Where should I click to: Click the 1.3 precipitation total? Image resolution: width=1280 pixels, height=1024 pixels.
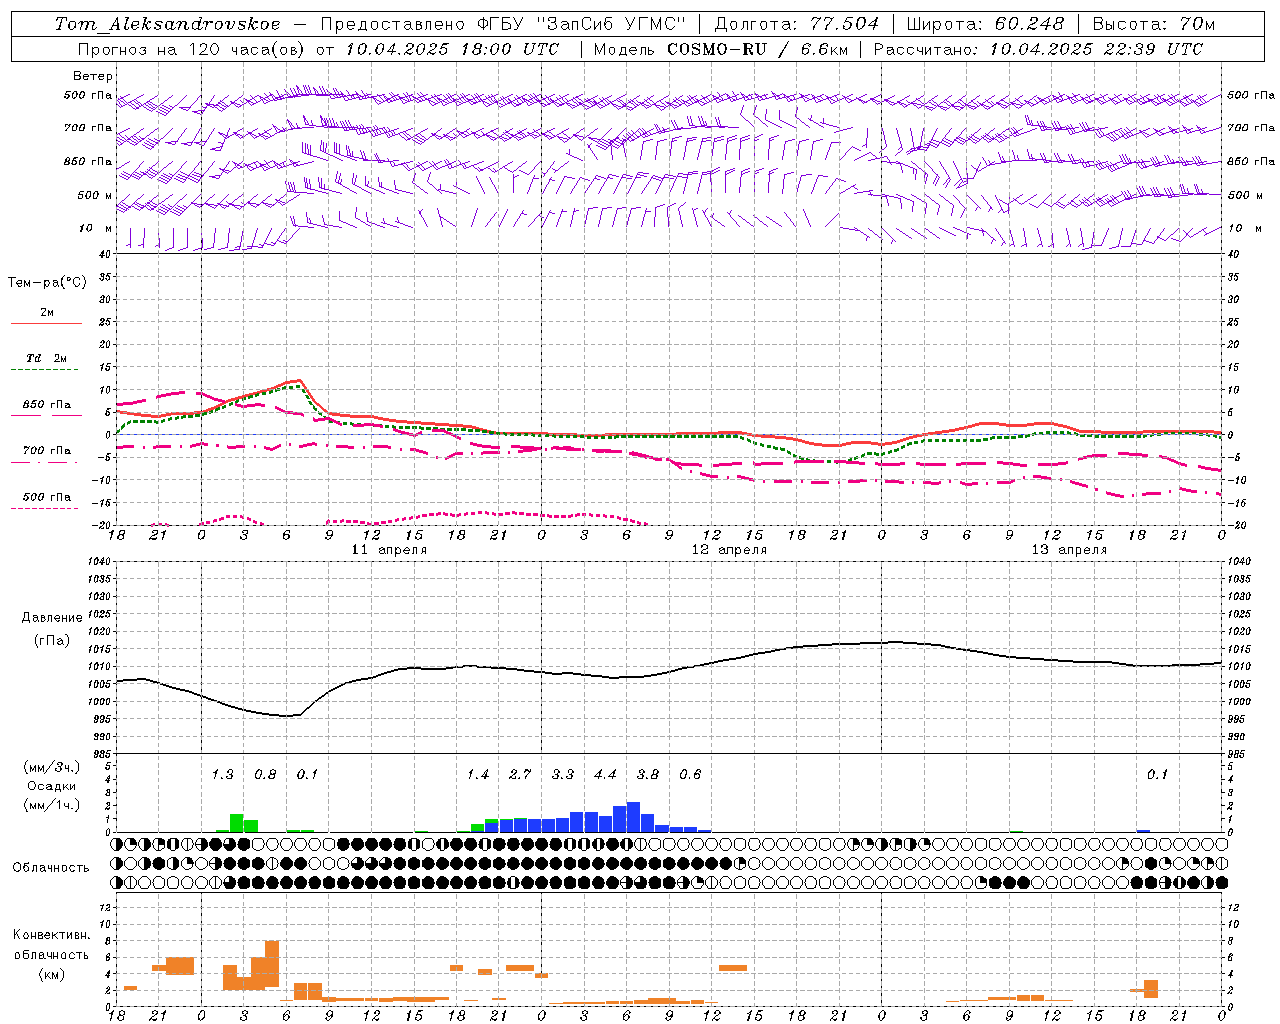coord(222,774)
